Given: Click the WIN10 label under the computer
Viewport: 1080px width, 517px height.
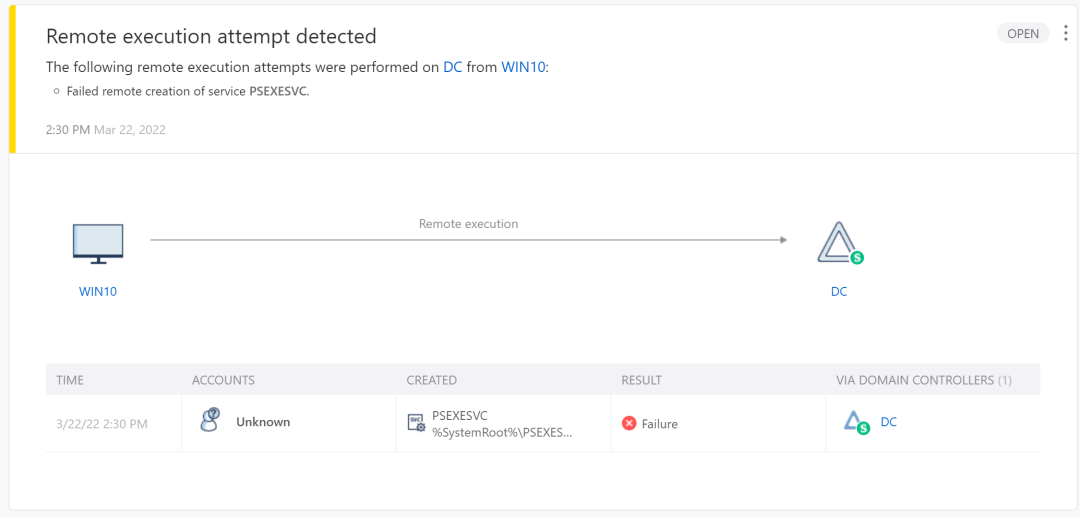Looking at the screenshot, I should (98, 292).
